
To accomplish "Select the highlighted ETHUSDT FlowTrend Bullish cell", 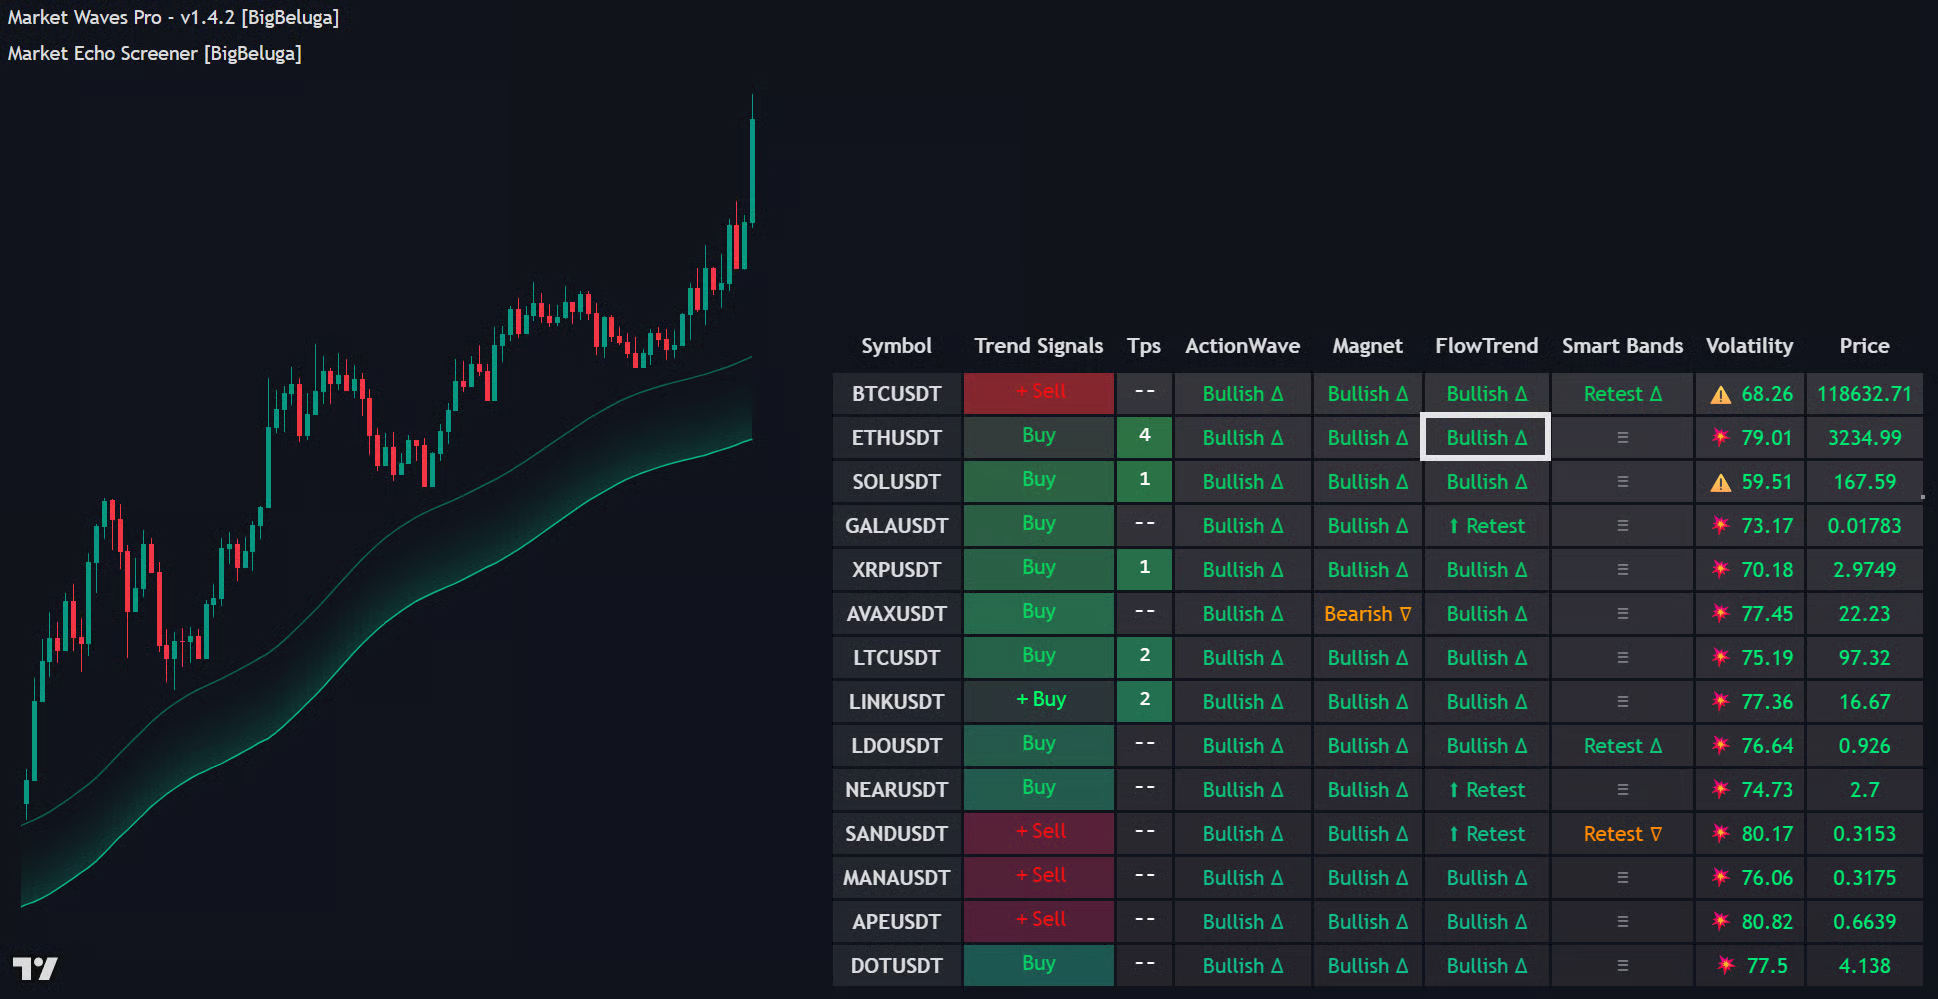I will tap(1485, 437).
